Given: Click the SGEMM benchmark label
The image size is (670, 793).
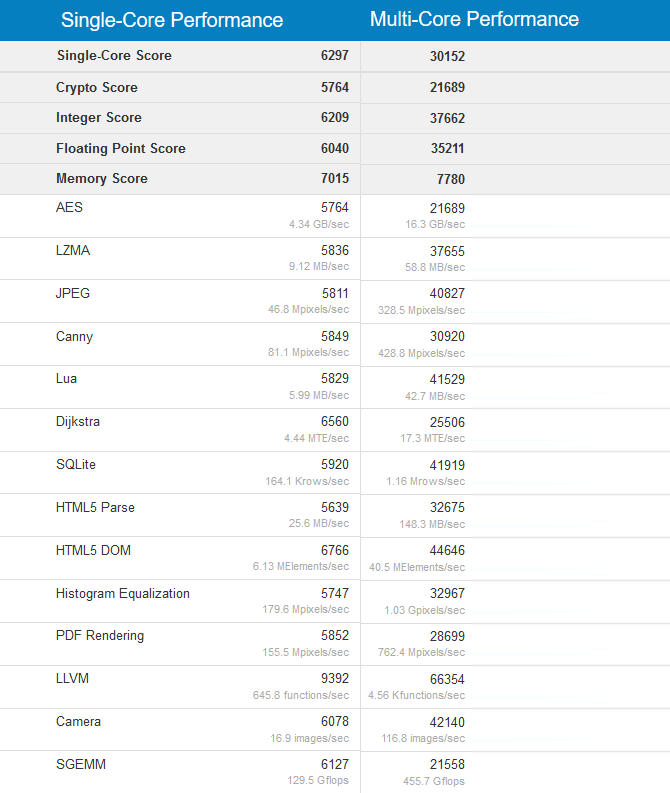Looking at the screenshot, I should coord(81,764).
